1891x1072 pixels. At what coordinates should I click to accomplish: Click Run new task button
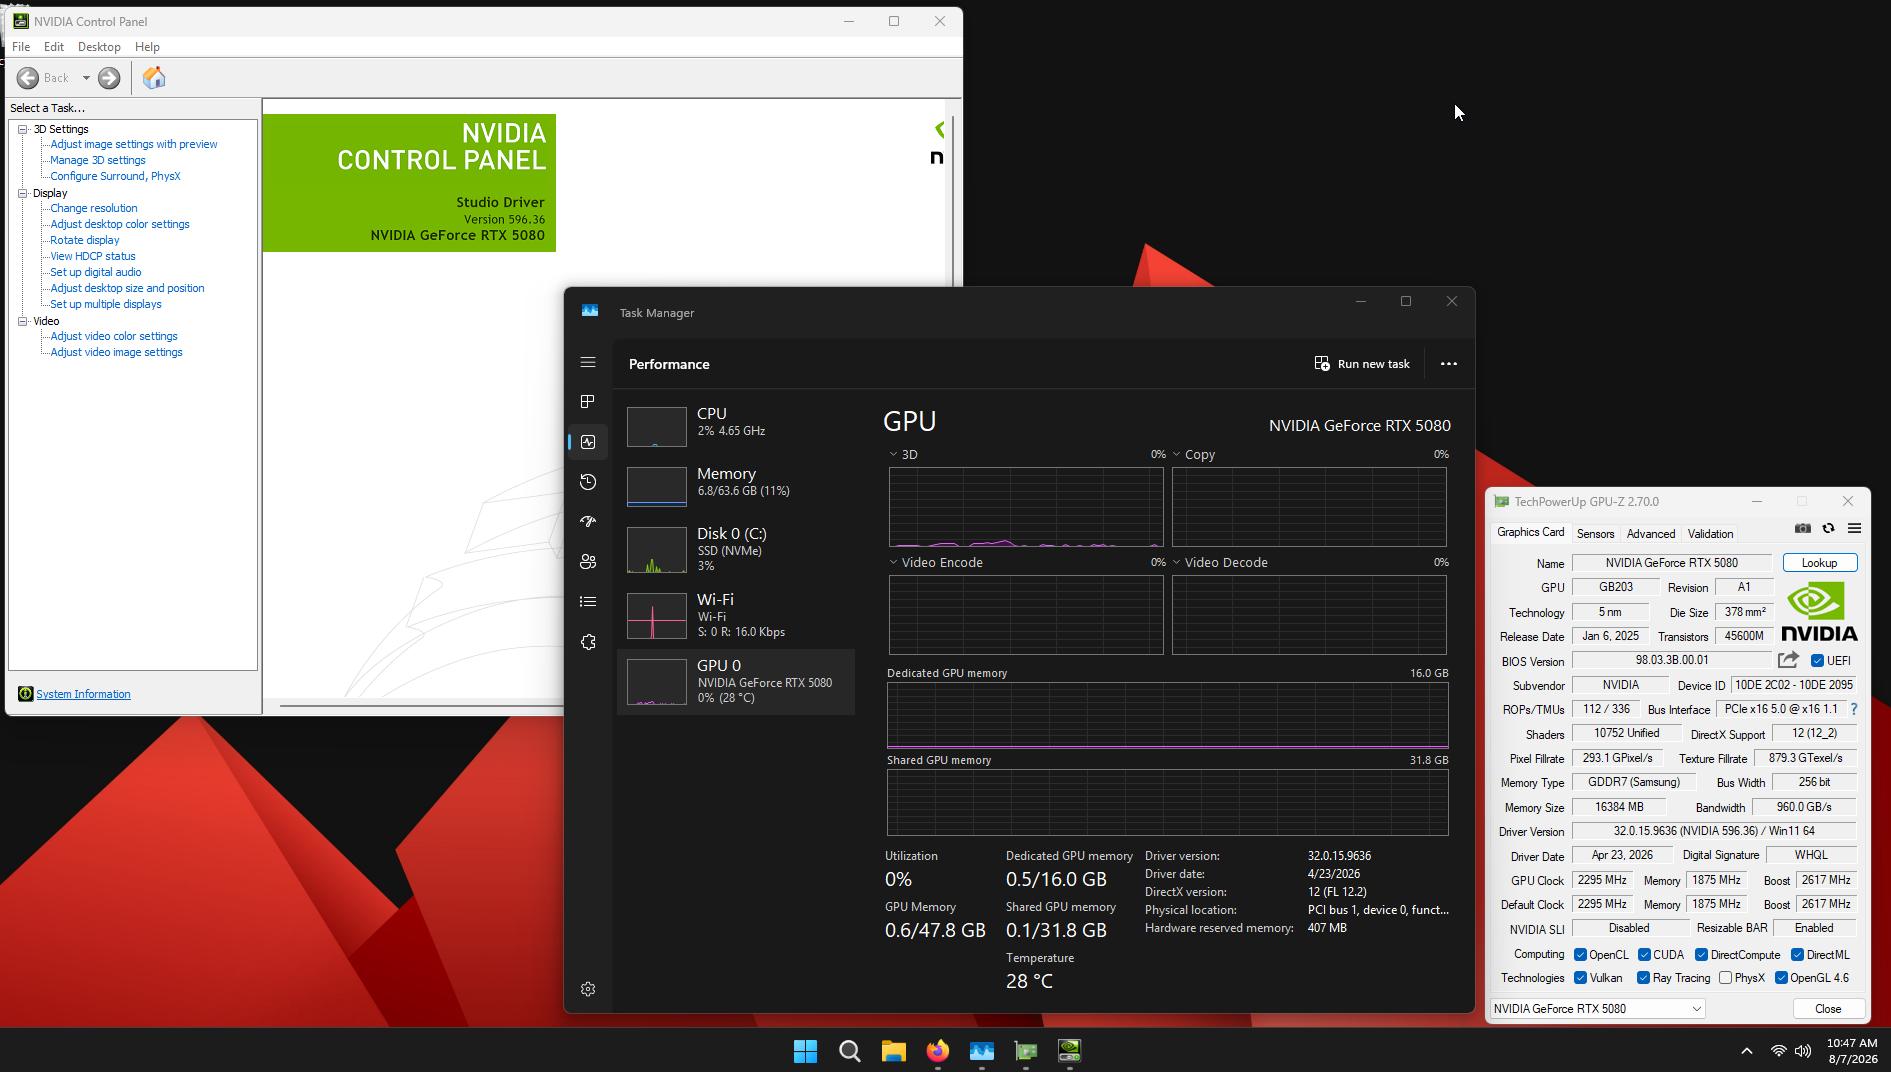tap(1362, 364)
